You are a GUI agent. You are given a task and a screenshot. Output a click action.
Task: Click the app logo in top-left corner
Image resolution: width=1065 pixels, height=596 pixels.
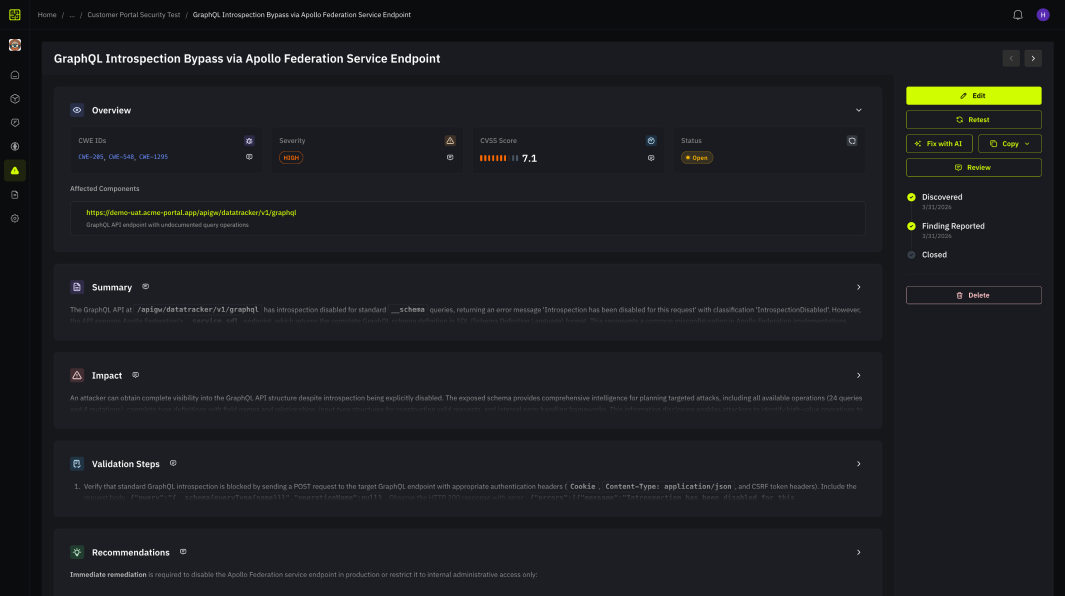[14, 14]
